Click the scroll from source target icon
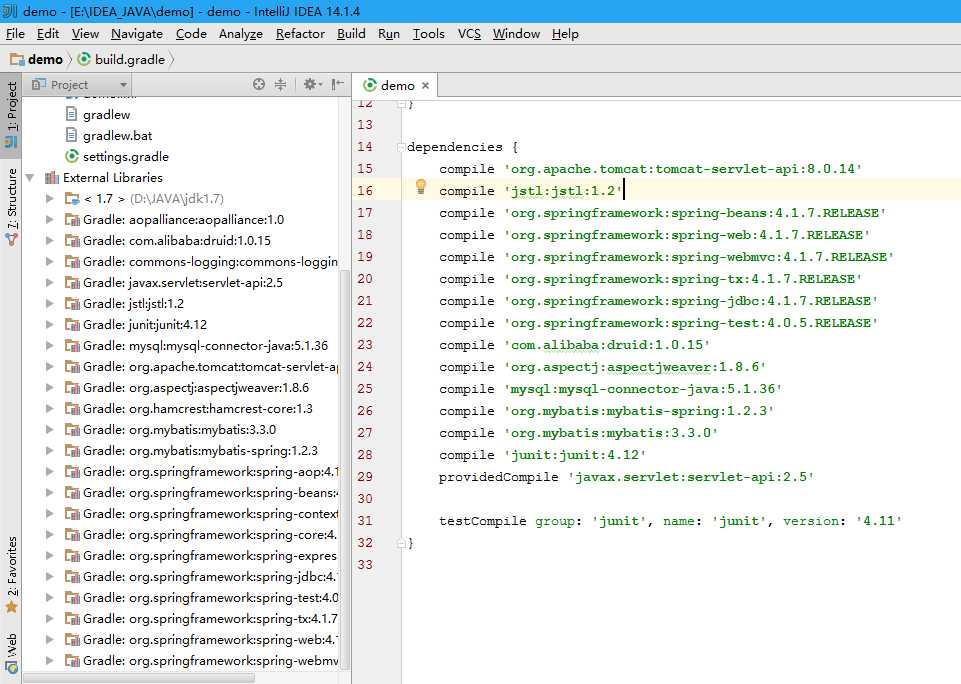 [259, 85]
